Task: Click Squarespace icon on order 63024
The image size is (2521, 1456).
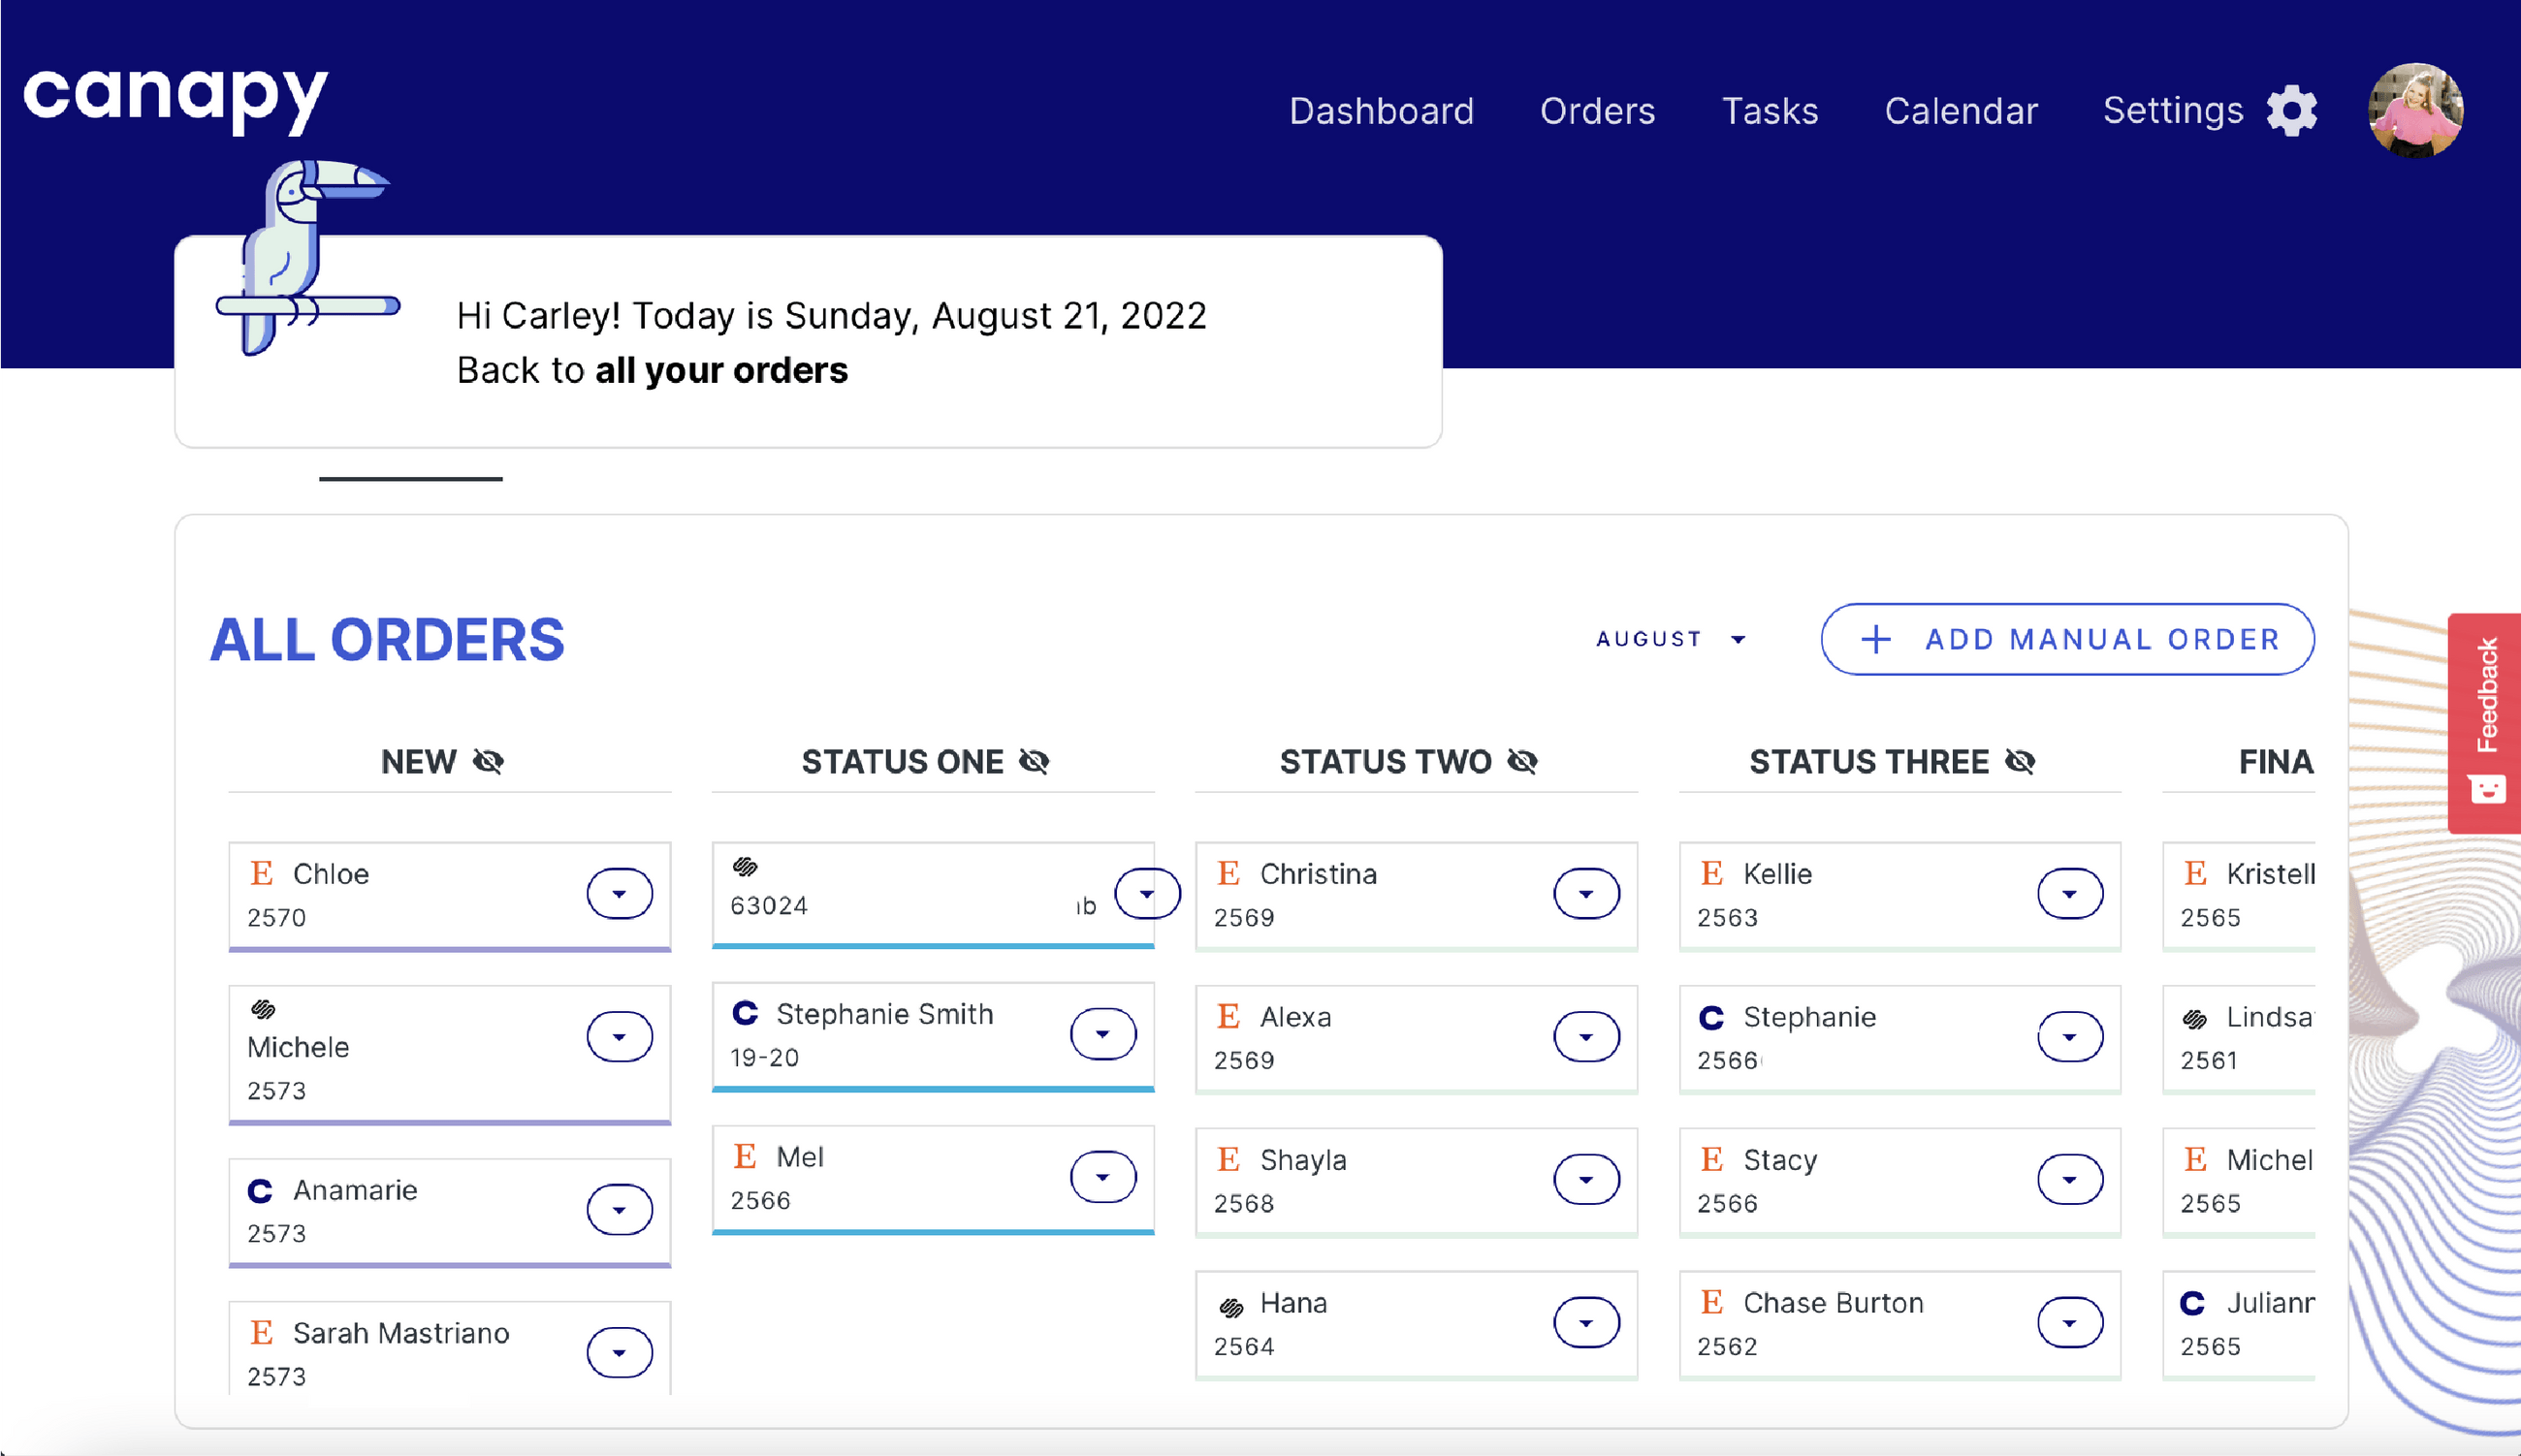Action: click(x=745, y=866)
